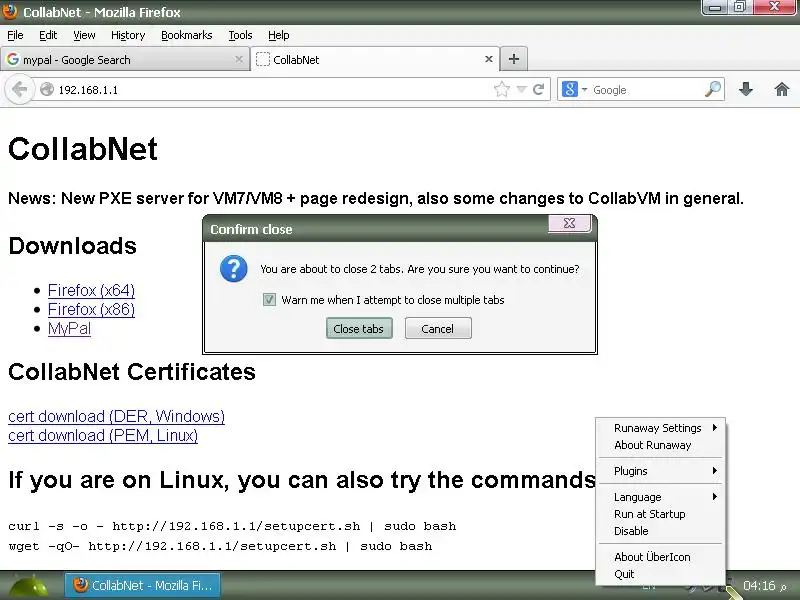This screenshot has width=800, height=600.
Task: Click the globe site identity icon
Action: pos(47,89)
